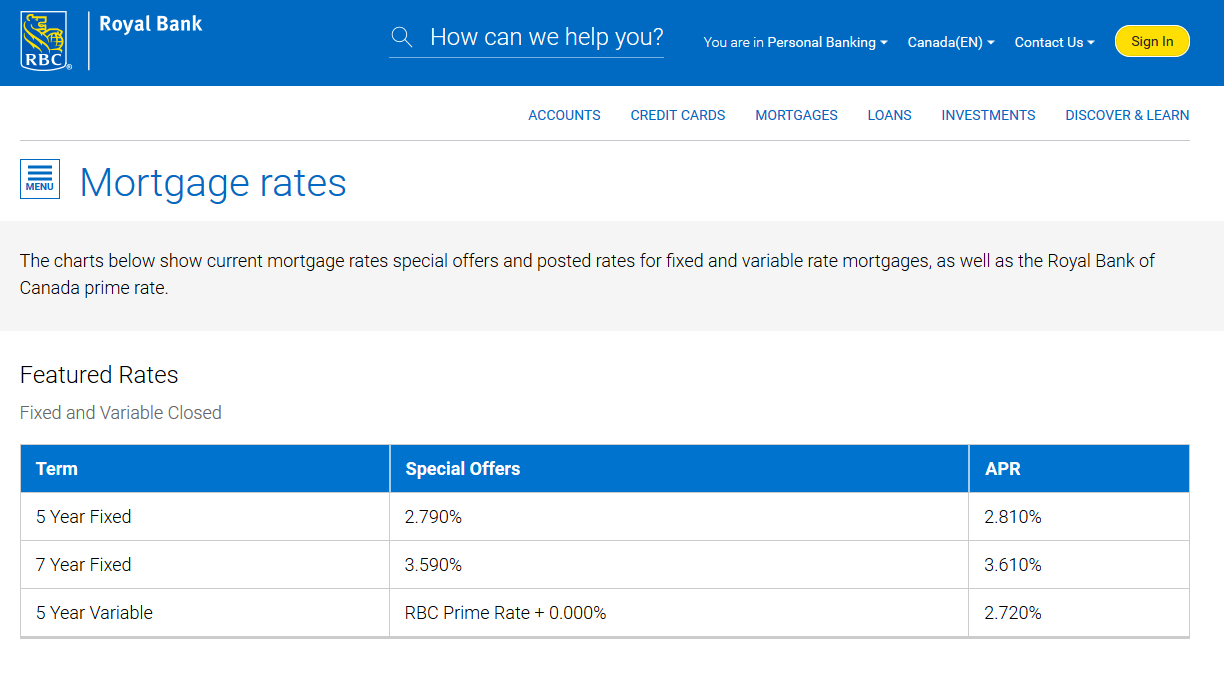Click the 2.810% APR value
The image size is (1224, 697).
point(1013,517)
